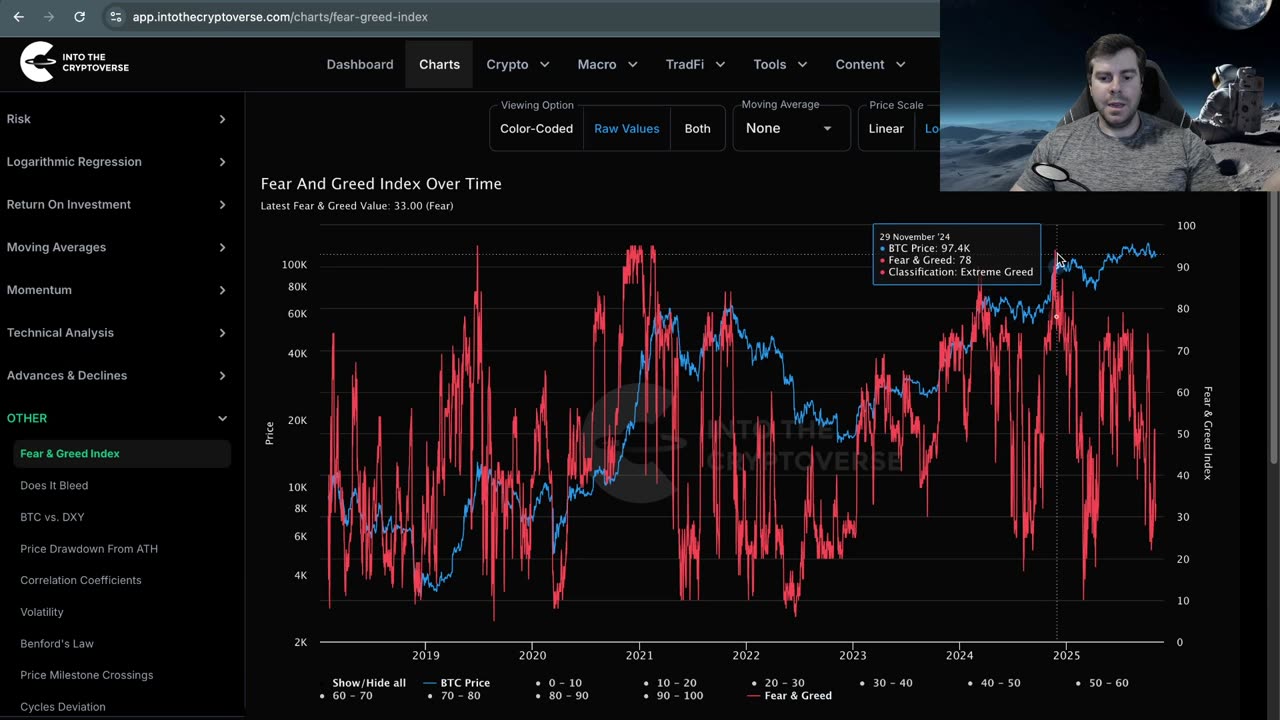
Task: Select Raw Values viewing option
Action: (627, 128)
